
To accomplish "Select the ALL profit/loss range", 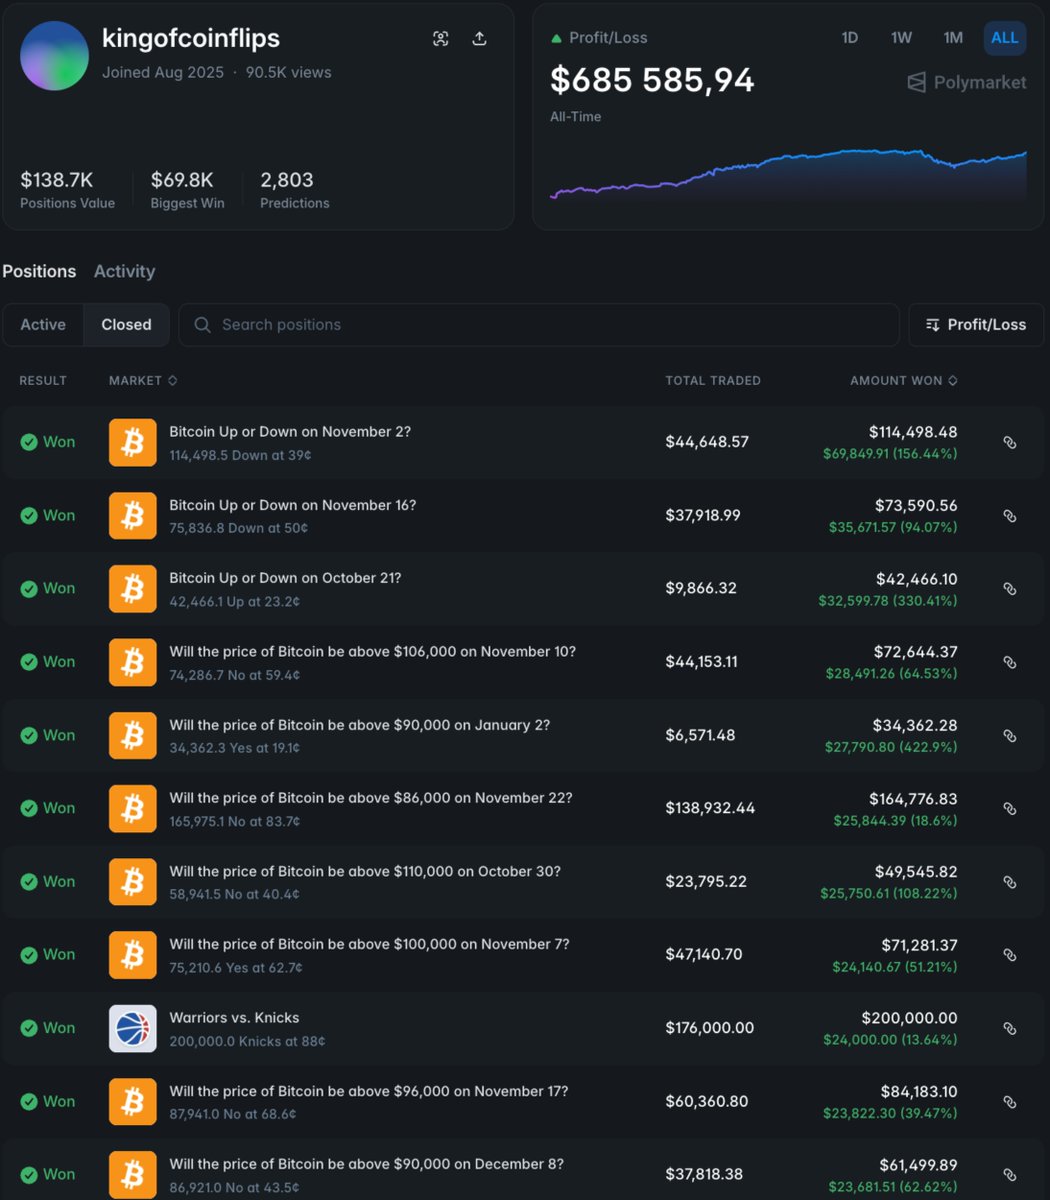I will point(1005,38).
